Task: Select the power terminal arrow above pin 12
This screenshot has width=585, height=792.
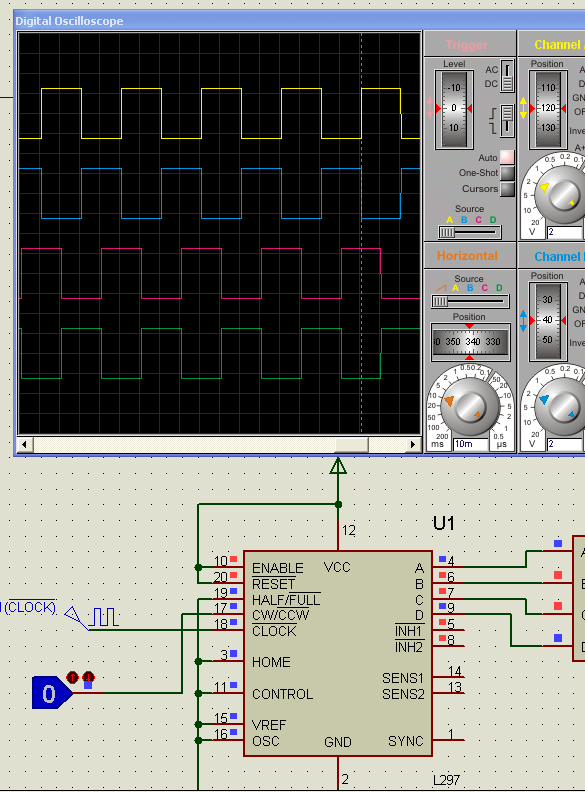Action: click(338, 466)
